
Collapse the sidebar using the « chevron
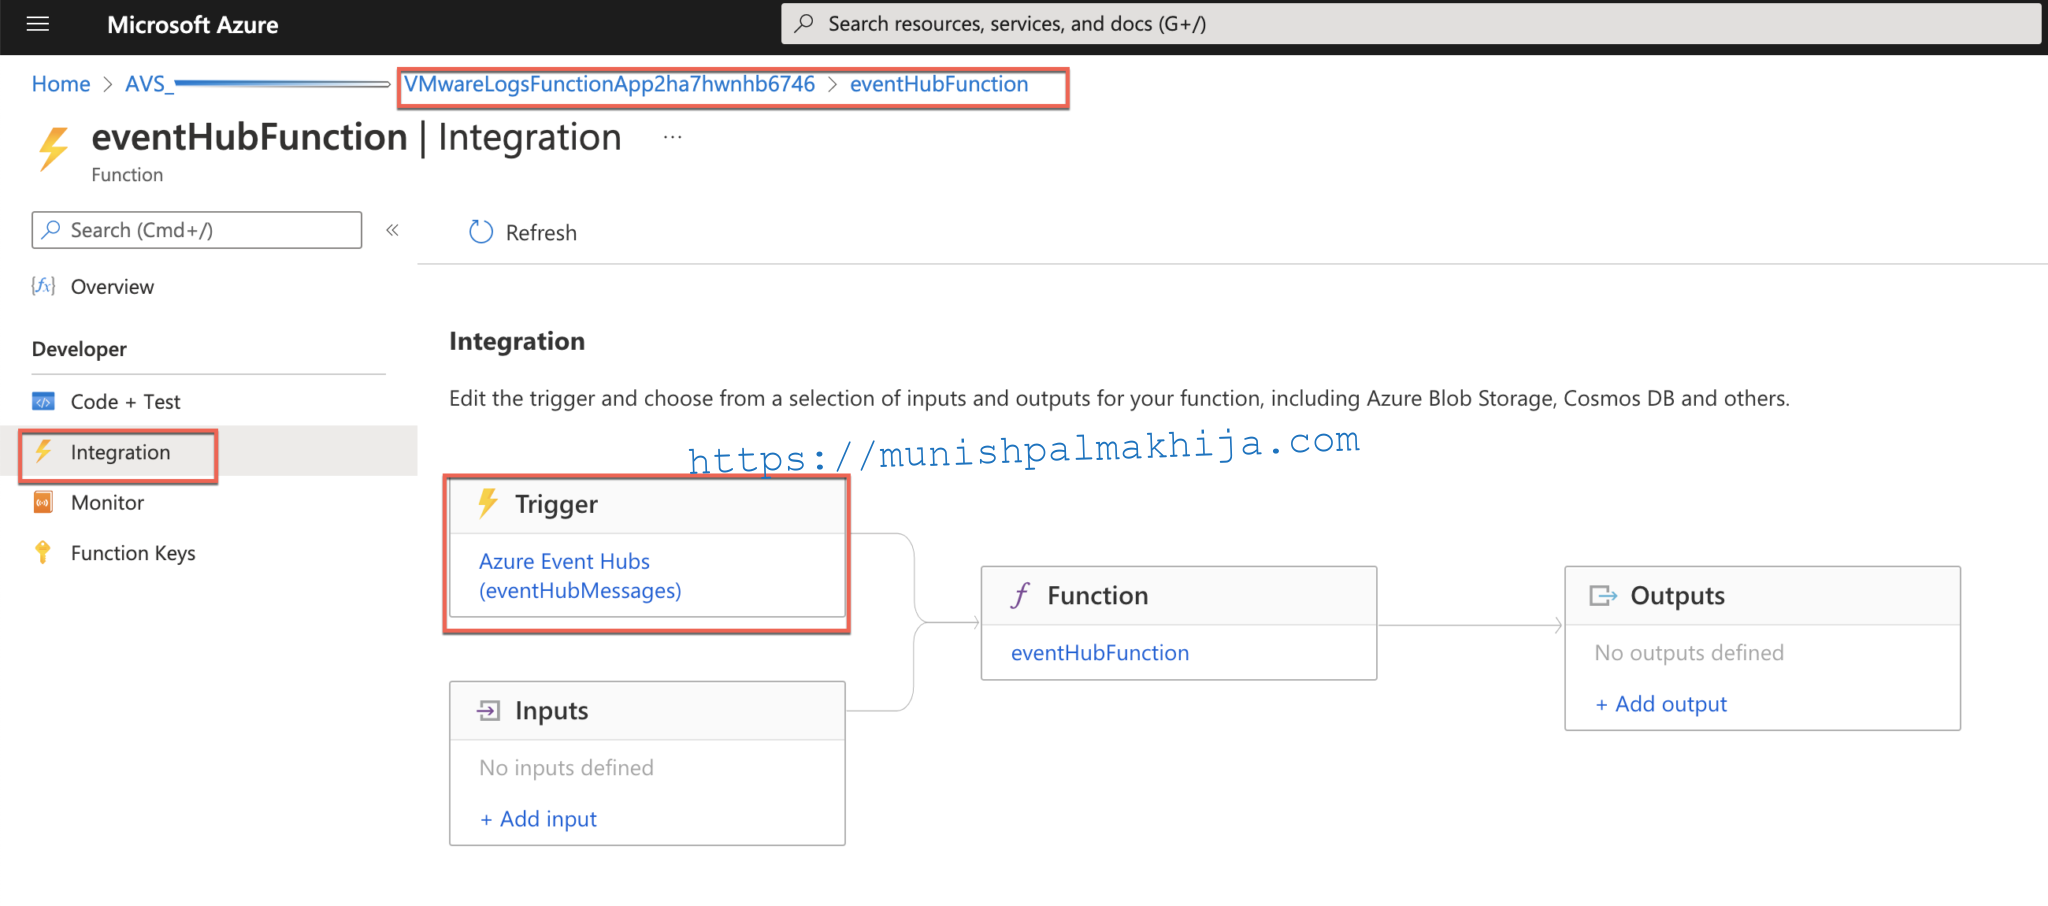[393, 230]
